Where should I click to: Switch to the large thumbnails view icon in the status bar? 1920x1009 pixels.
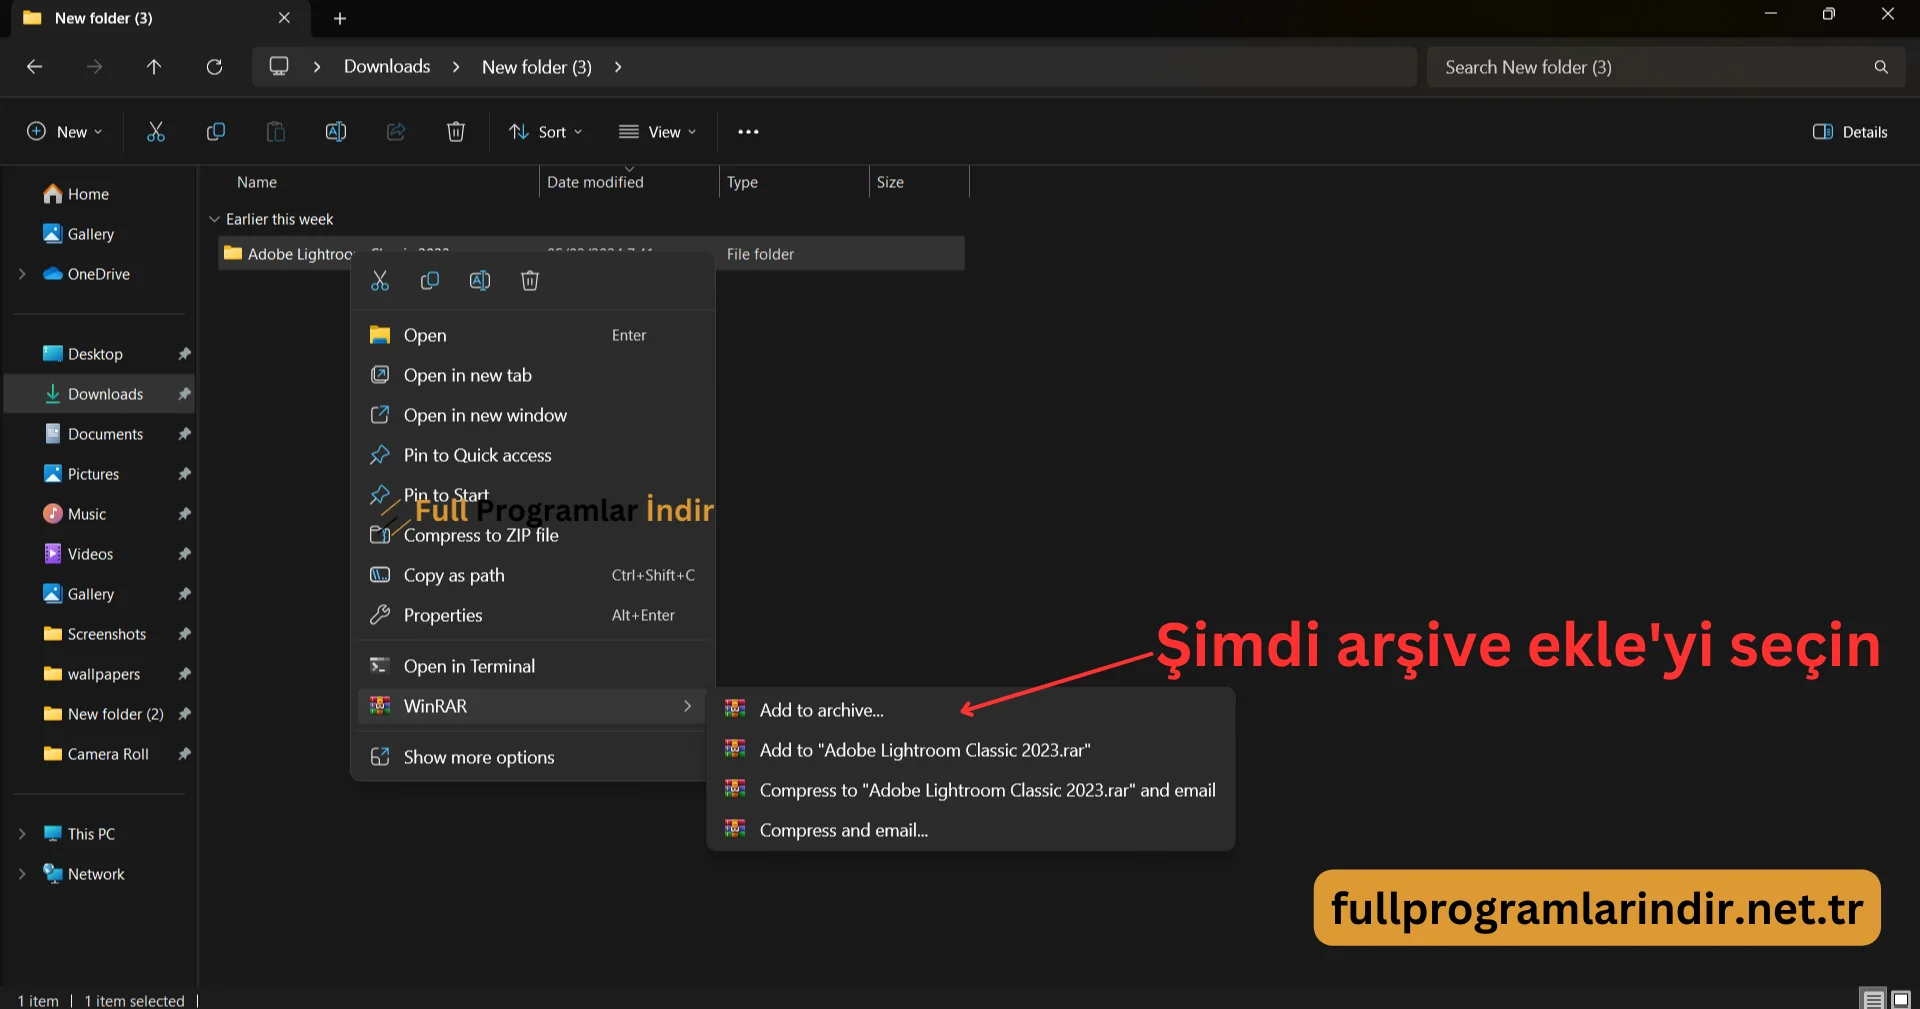click(x=1901, y=998)
